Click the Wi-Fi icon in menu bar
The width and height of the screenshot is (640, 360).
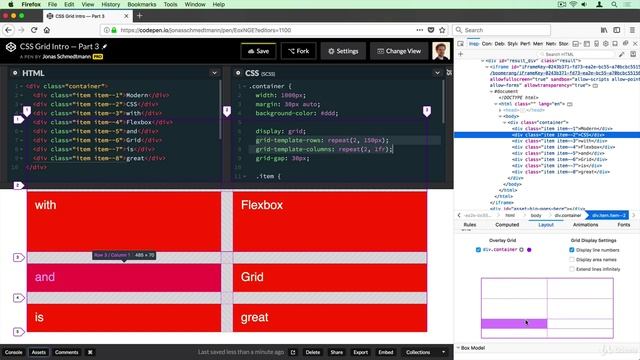point(573,4)
